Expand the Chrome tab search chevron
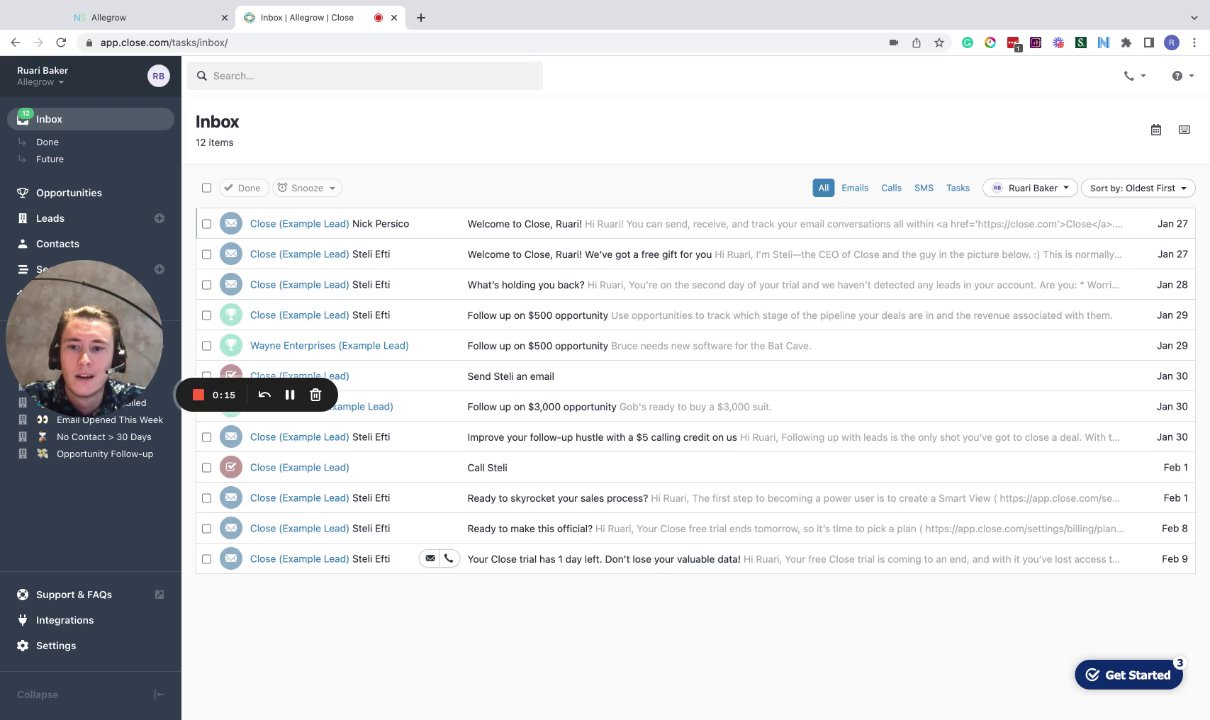 (1194, 17)
